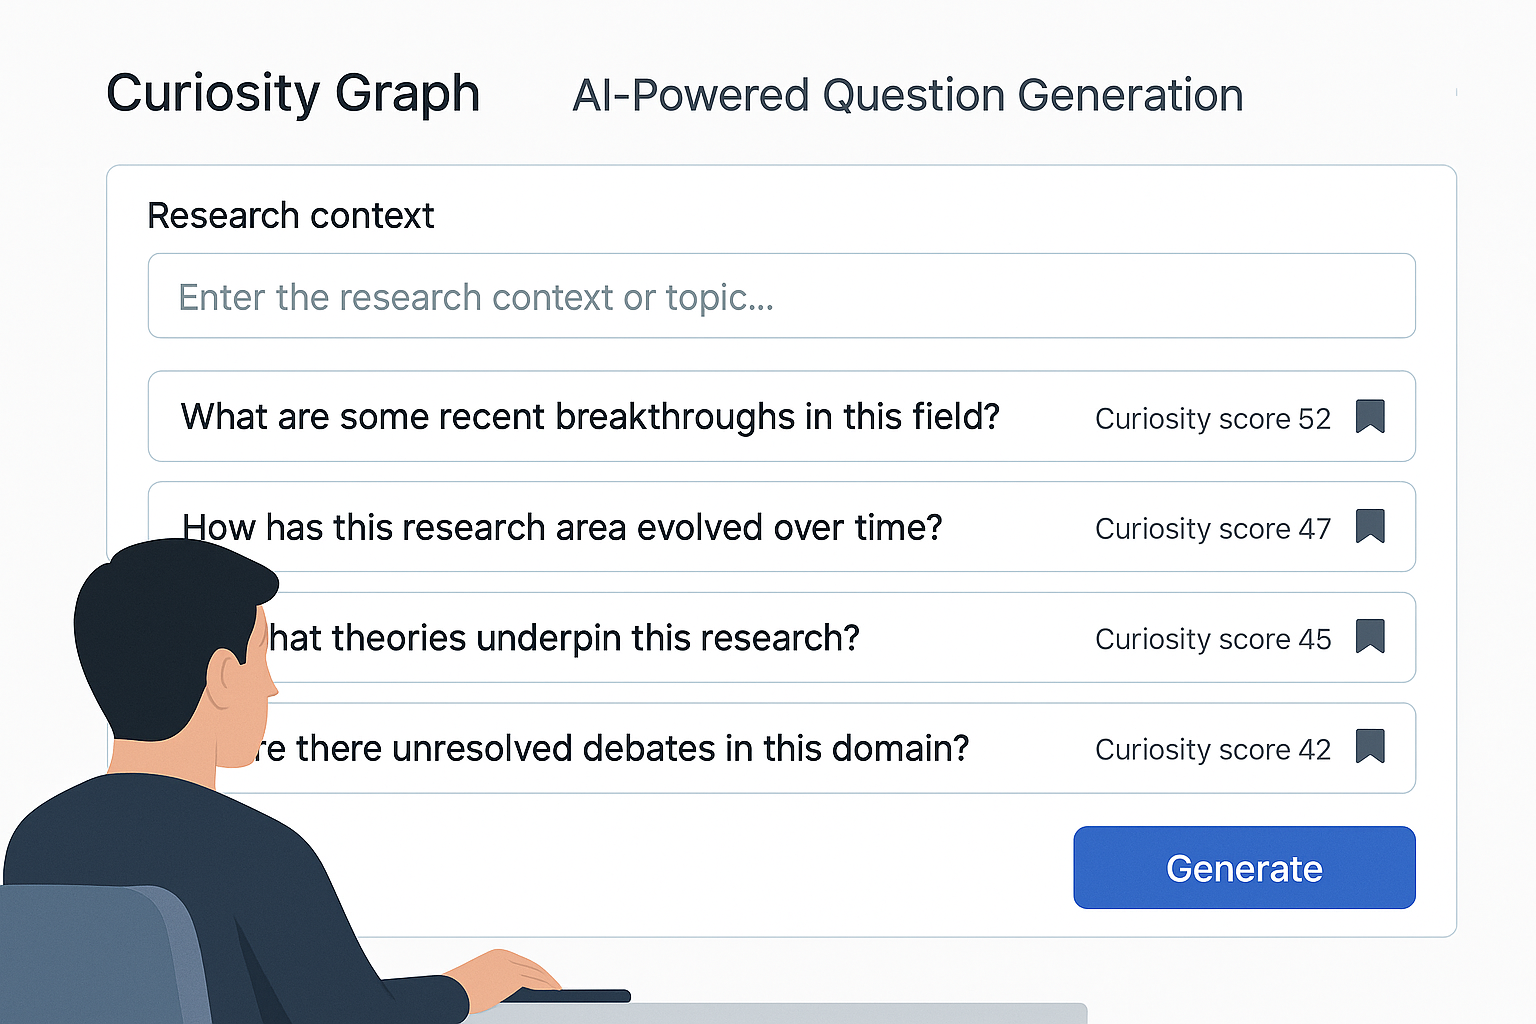Click the Curiosity Graph title
This screenshot has width=1536, height=1024.
tap(293, 94)
